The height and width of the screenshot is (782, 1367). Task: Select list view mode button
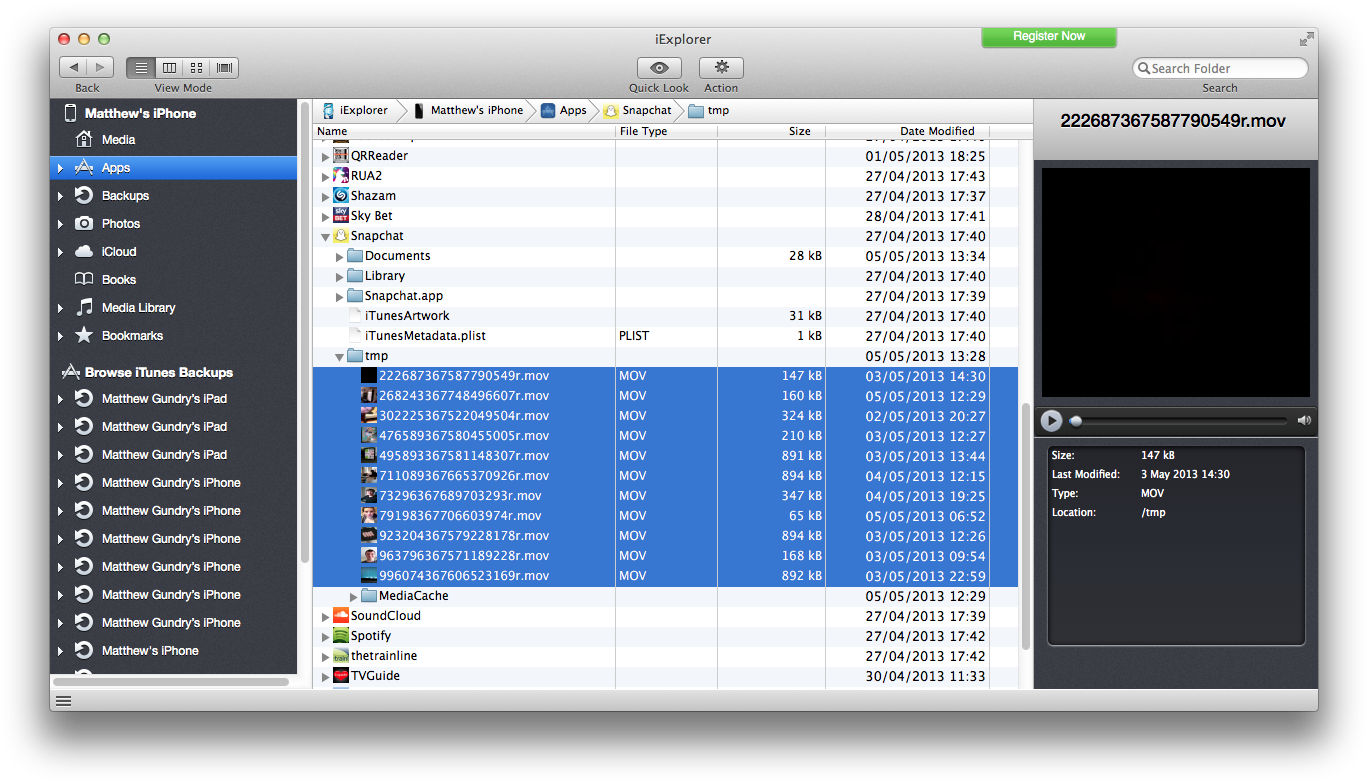(x=141, y=68)
